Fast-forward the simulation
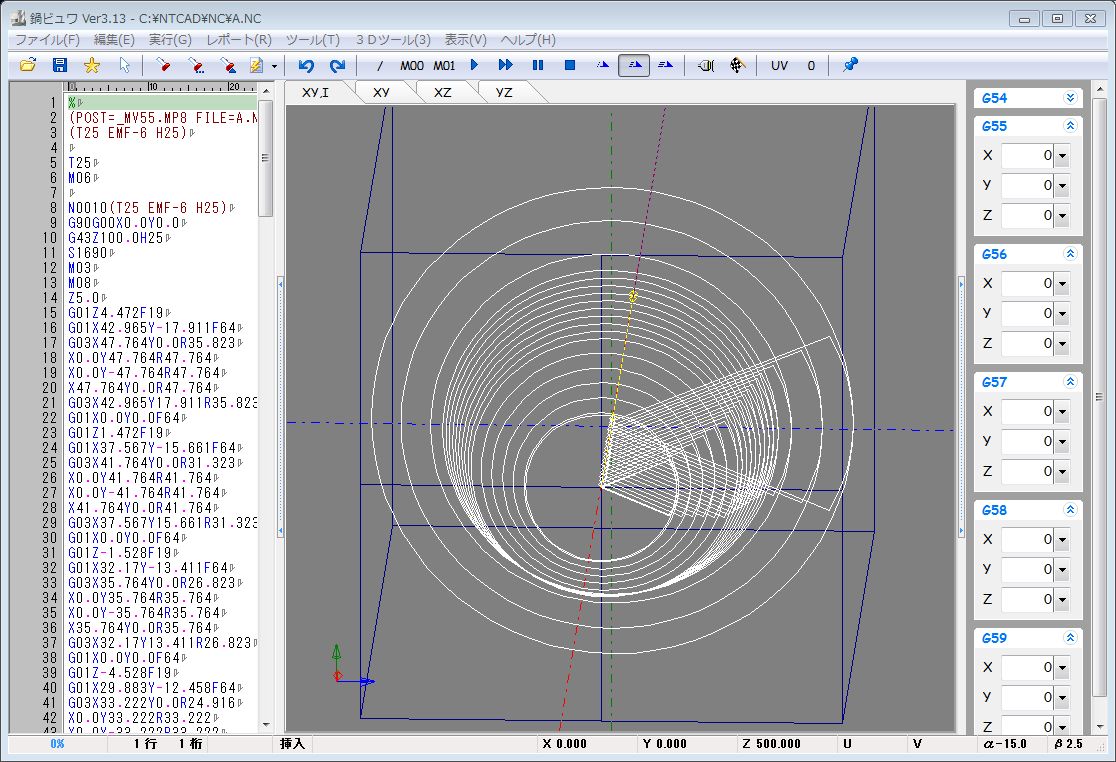 505,65
